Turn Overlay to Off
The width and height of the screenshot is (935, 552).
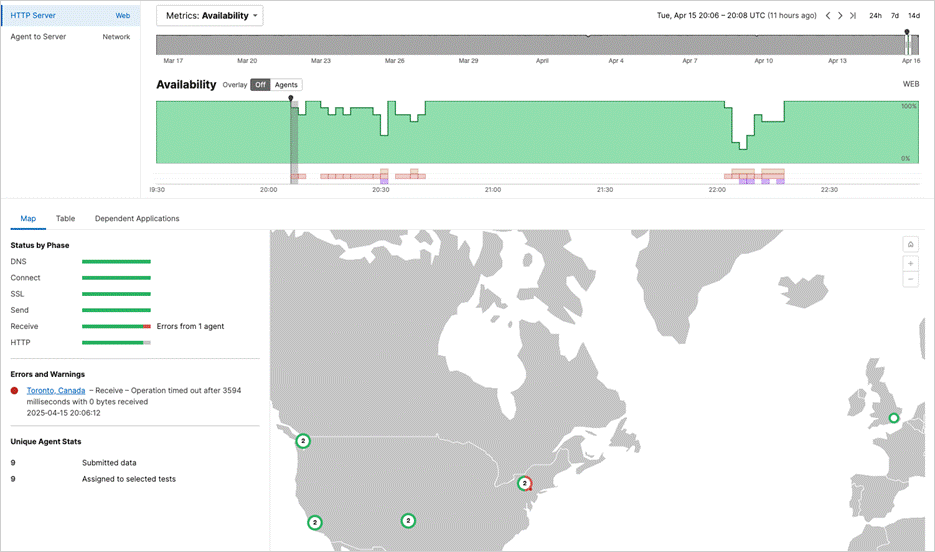[260, 85]
